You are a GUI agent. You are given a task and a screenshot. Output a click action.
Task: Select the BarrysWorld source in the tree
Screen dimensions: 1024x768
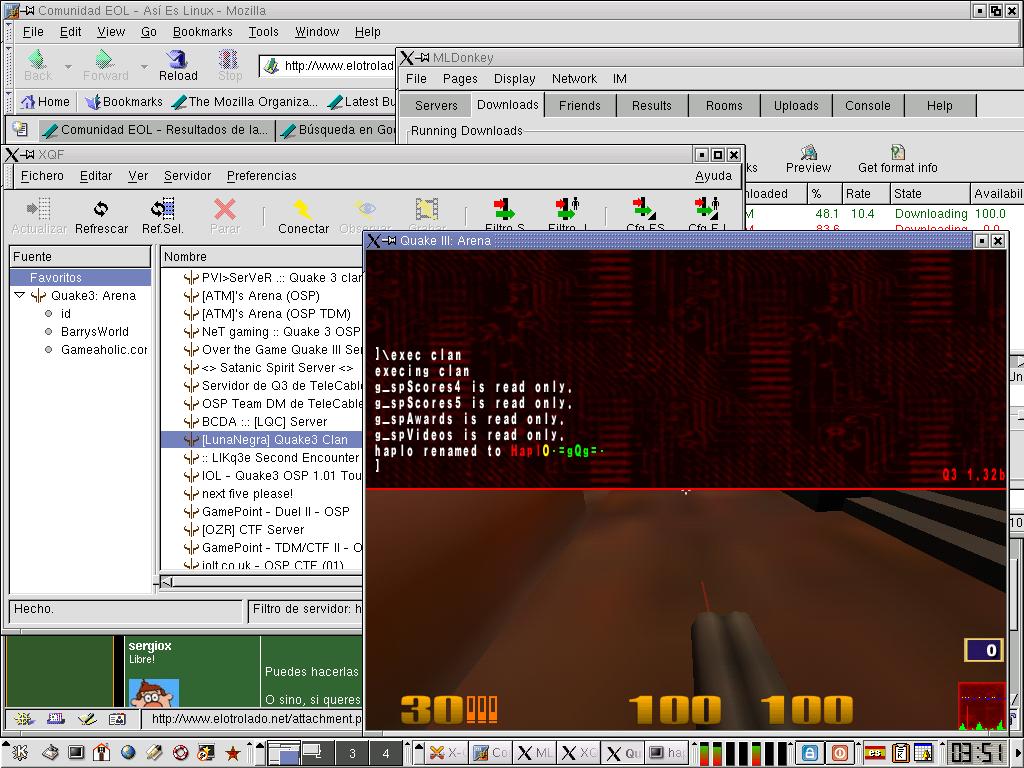[94, 332]
